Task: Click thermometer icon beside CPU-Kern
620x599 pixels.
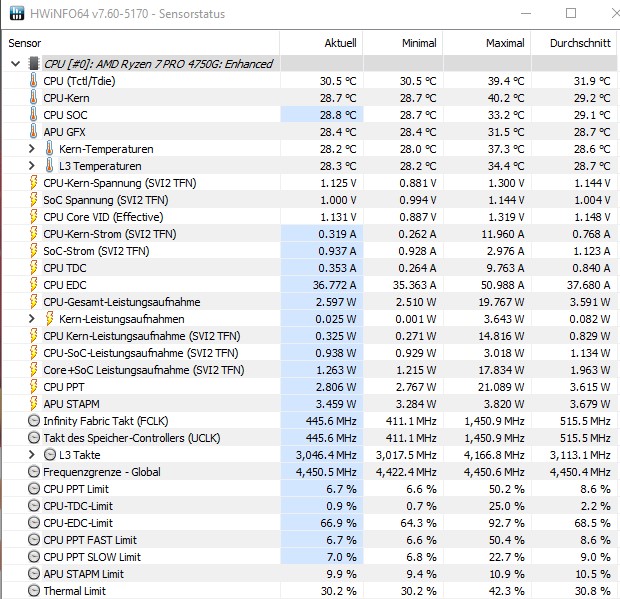Action: (34, 98)
